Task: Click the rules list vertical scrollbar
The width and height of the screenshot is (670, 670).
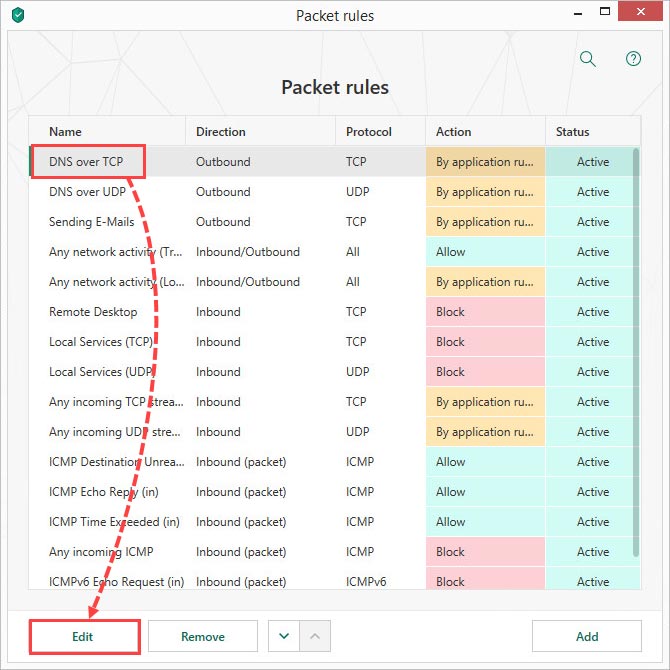Action: click(636, 350)
